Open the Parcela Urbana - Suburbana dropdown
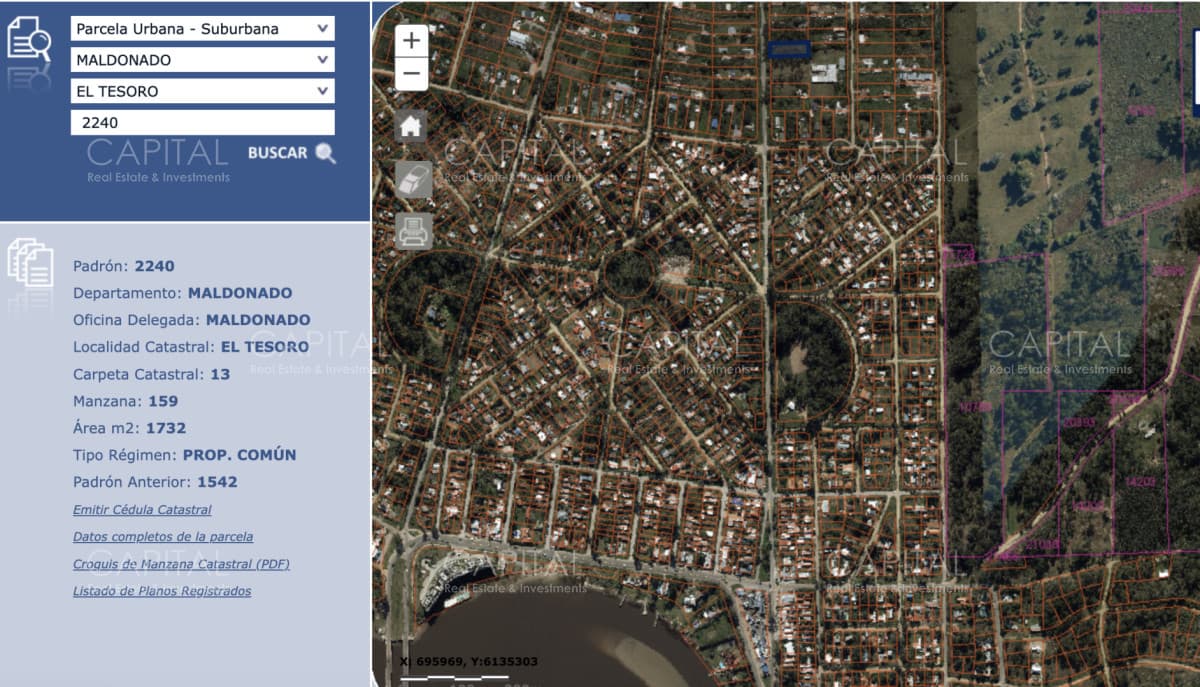Viewport: 1200px width, 687px height. pos(203,29)
